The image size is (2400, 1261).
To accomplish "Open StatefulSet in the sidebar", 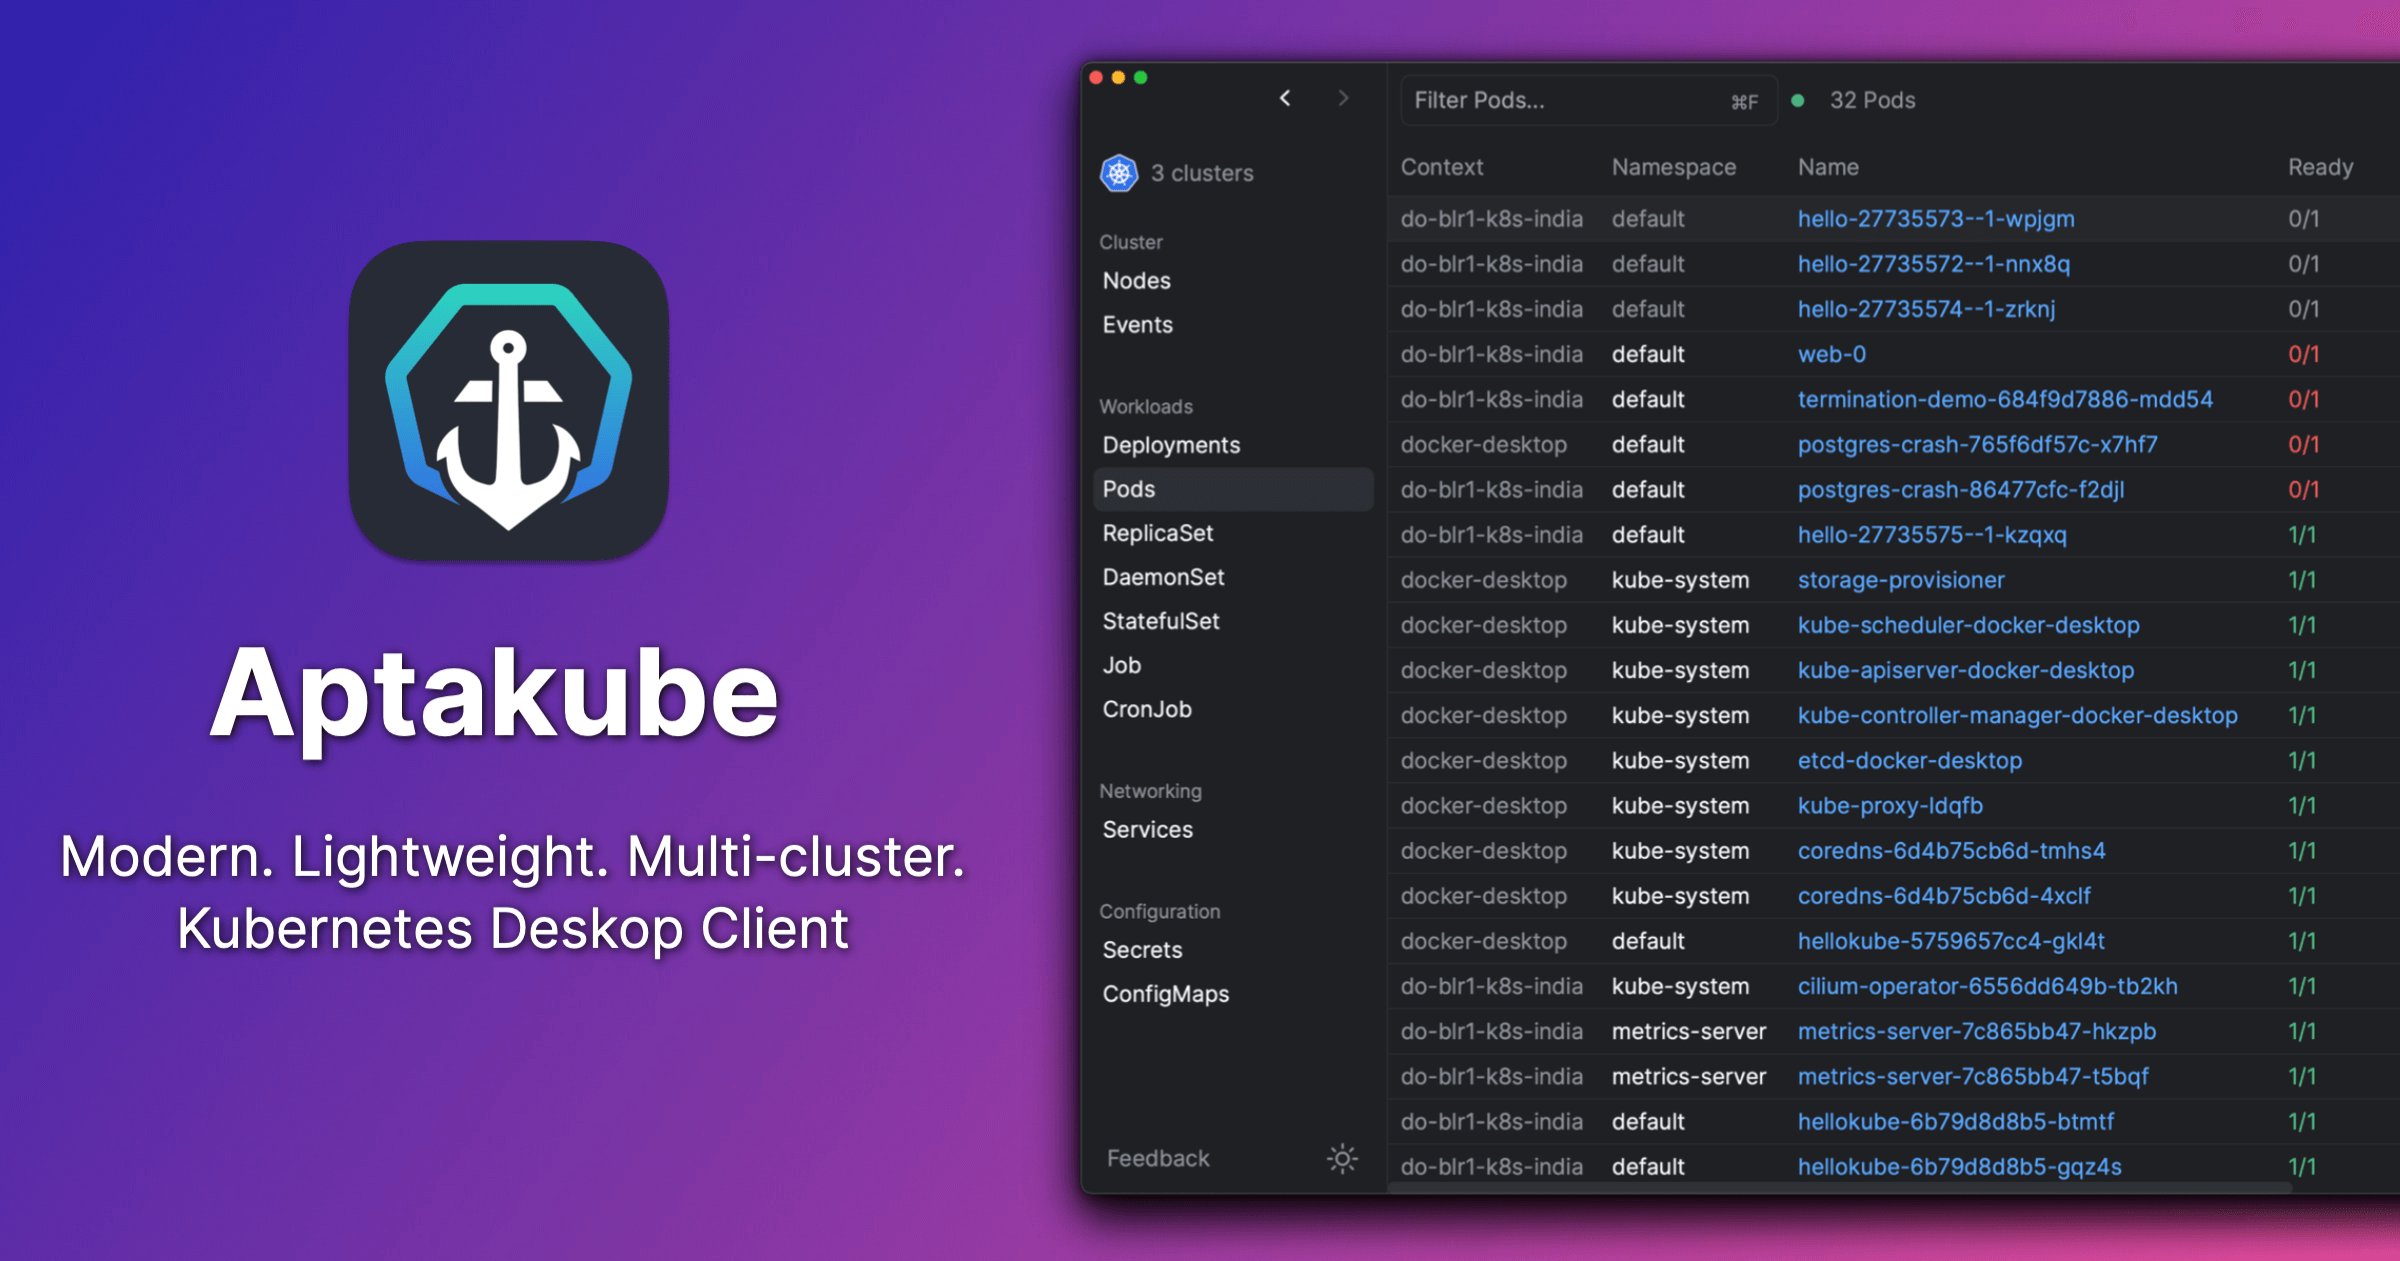I will [1161, 621].
